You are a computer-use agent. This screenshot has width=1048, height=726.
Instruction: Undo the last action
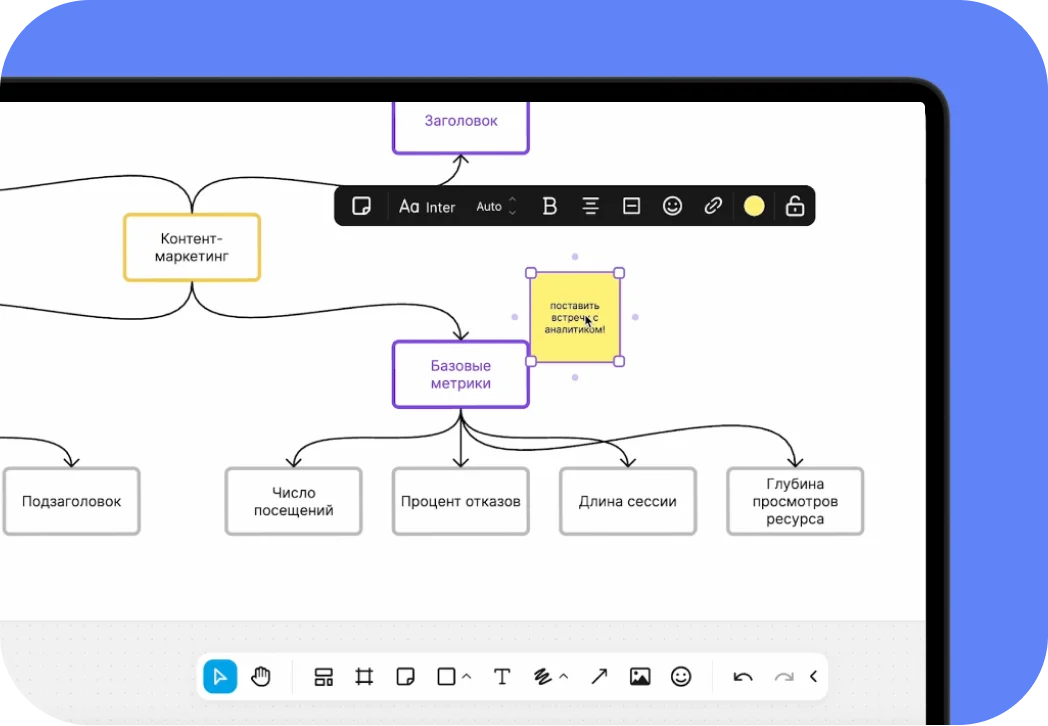pos(743,677)
